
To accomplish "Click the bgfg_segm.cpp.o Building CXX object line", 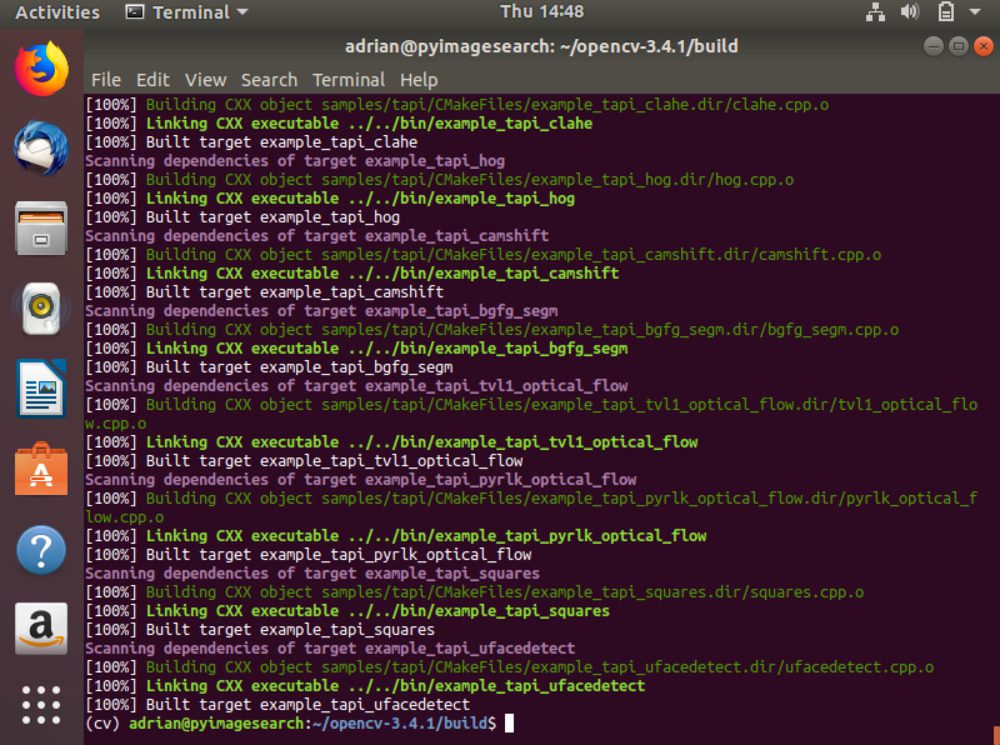I will click(x=492, y=330).
